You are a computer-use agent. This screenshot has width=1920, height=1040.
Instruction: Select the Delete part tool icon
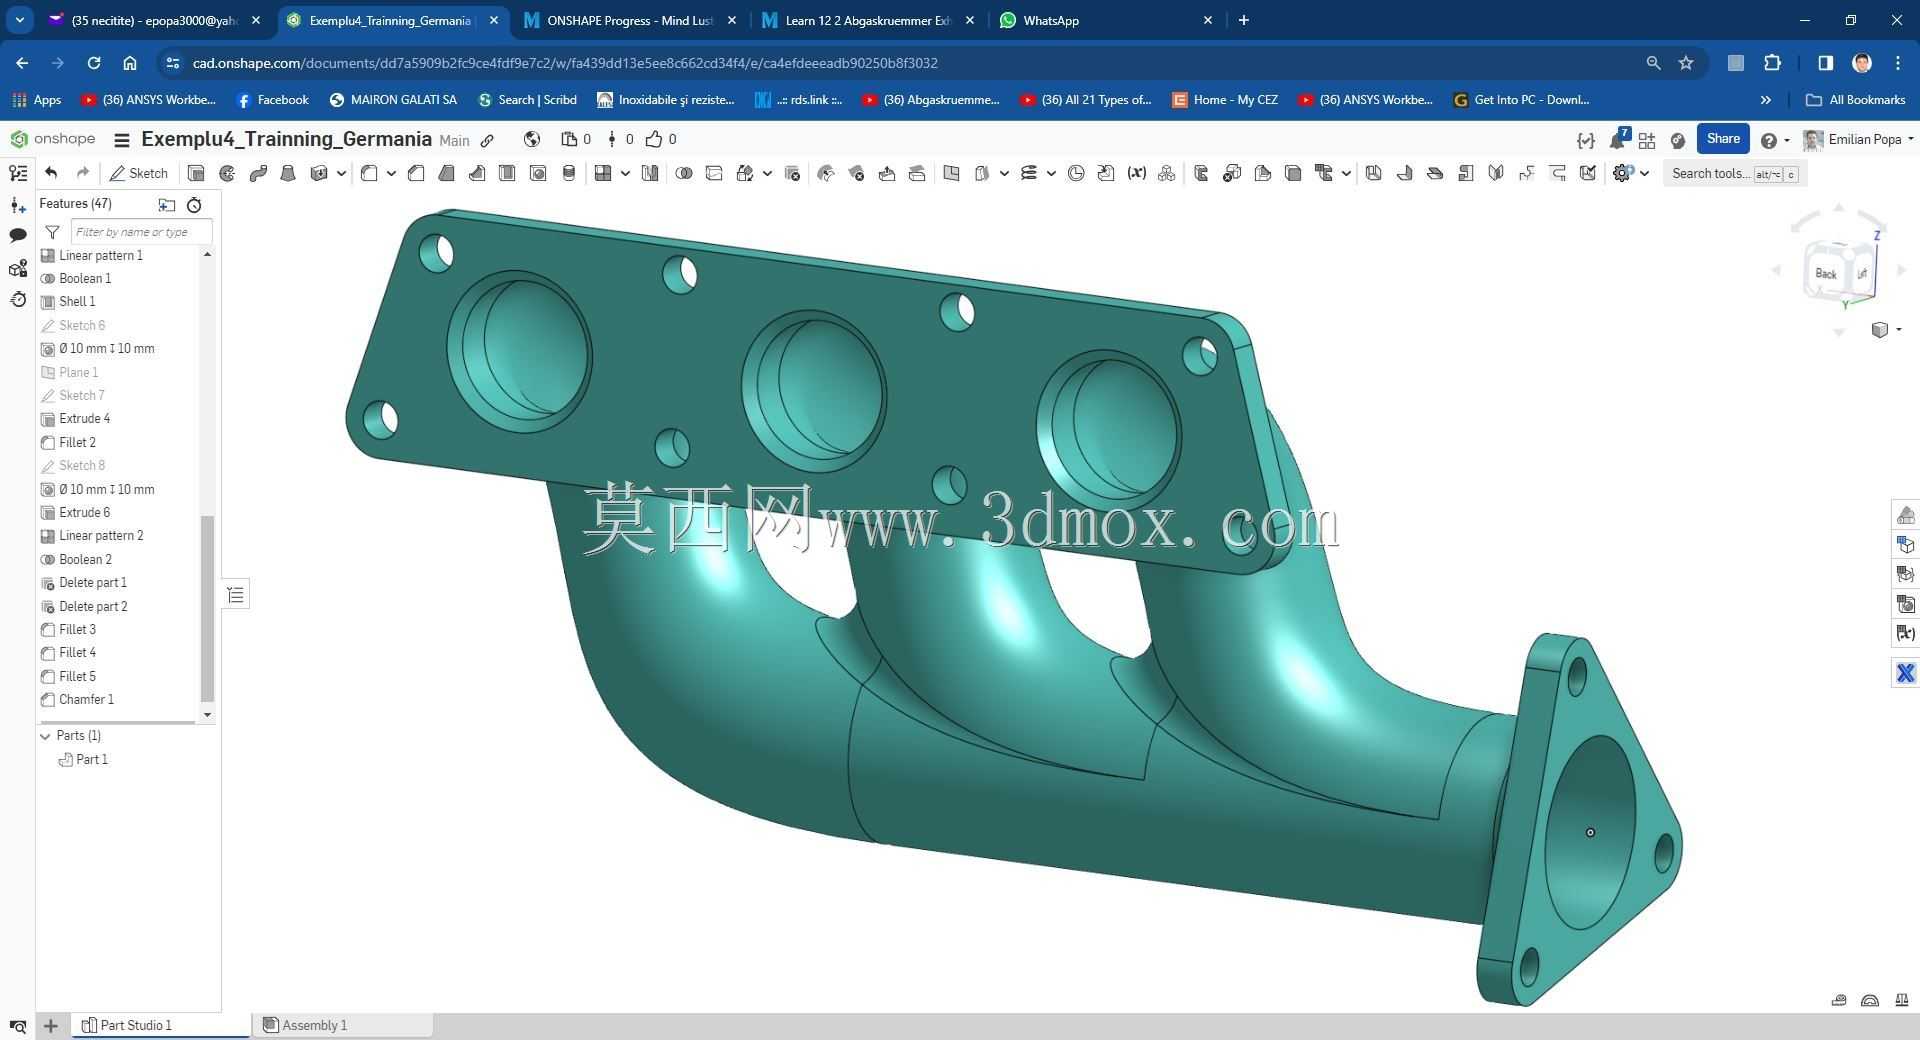click(x=792, y=173)
